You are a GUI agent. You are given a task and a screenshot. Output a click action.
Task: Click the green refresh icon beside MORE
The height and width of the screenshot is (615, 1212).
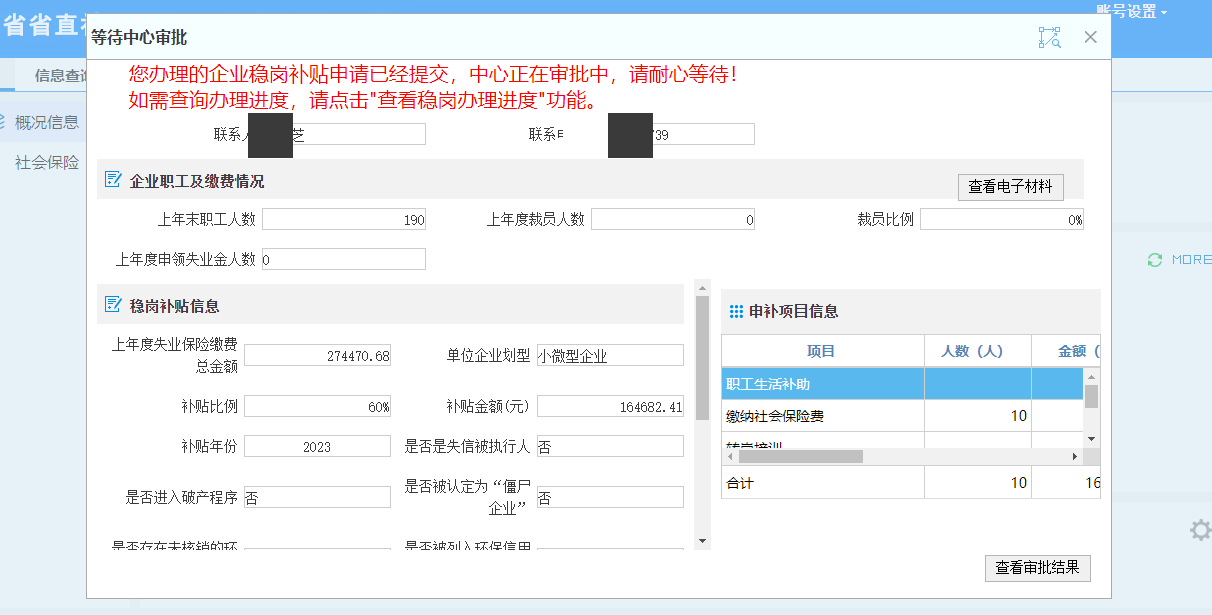point(1155,260)
